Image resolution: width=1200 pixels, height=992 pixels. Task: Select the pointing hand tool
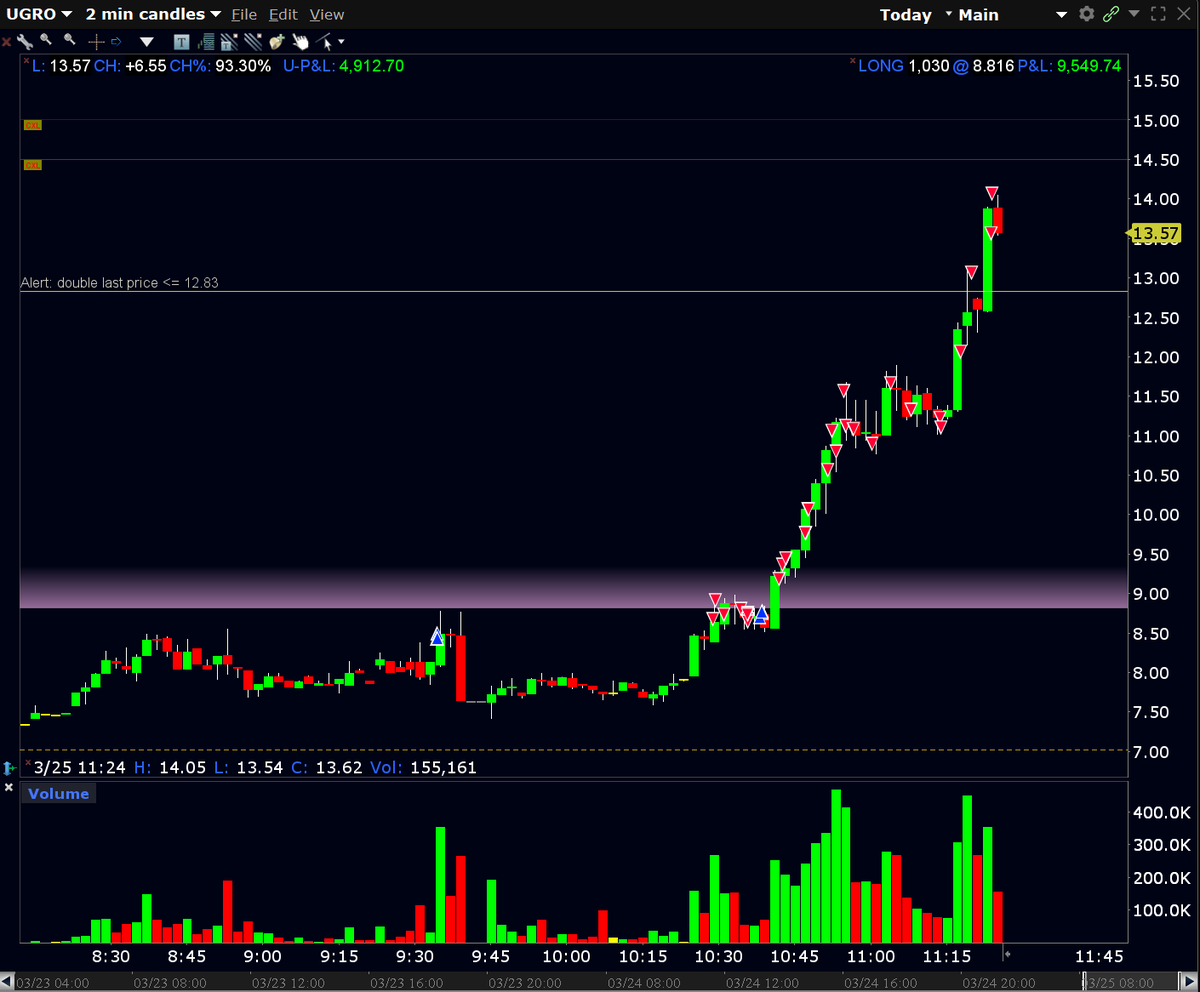click(300, 41)
